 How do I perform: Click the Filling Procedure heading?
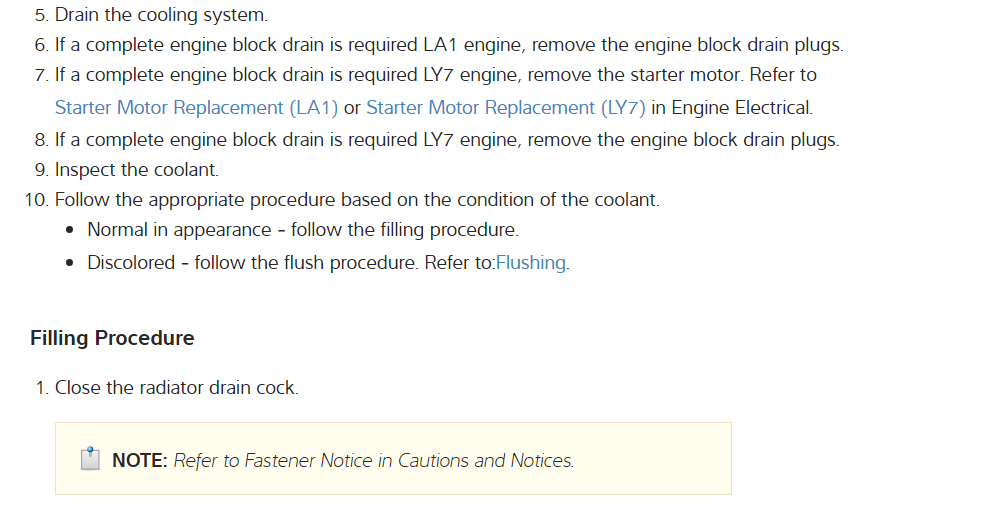[112, 338]
